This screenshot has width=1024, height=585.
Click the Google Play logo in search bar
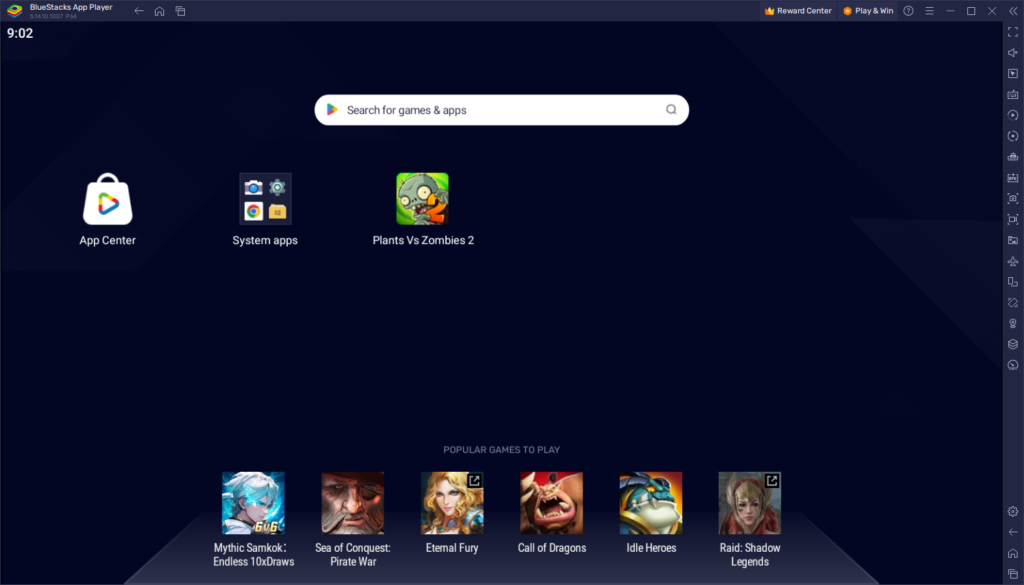332,110
